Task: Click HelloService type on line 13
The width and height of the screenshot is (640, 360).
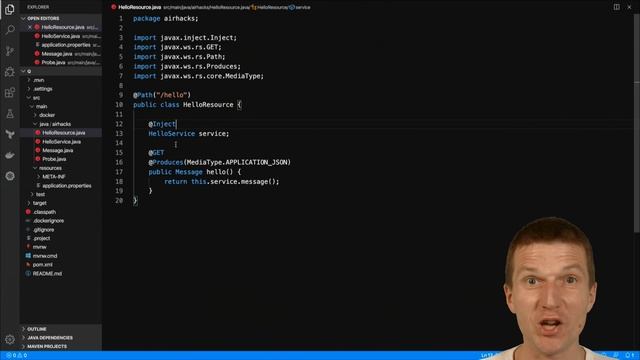Action: pyautogui.click(x=171, y=133)
